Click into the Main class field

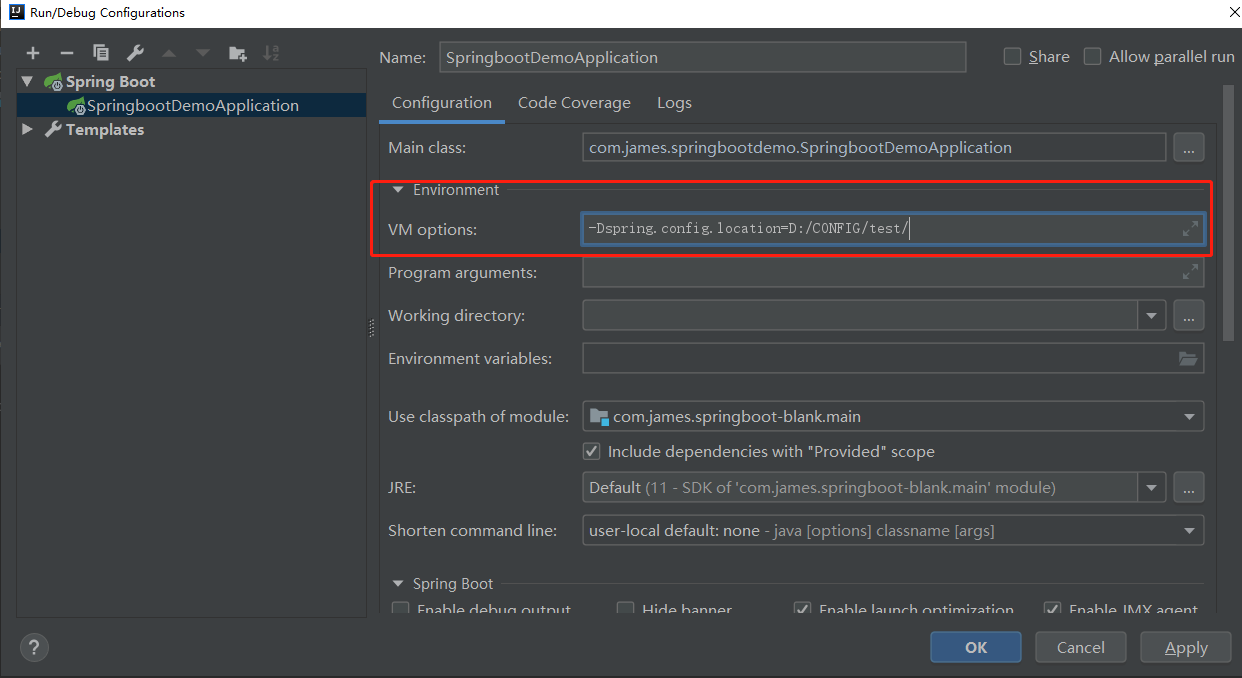click(874, 148)
